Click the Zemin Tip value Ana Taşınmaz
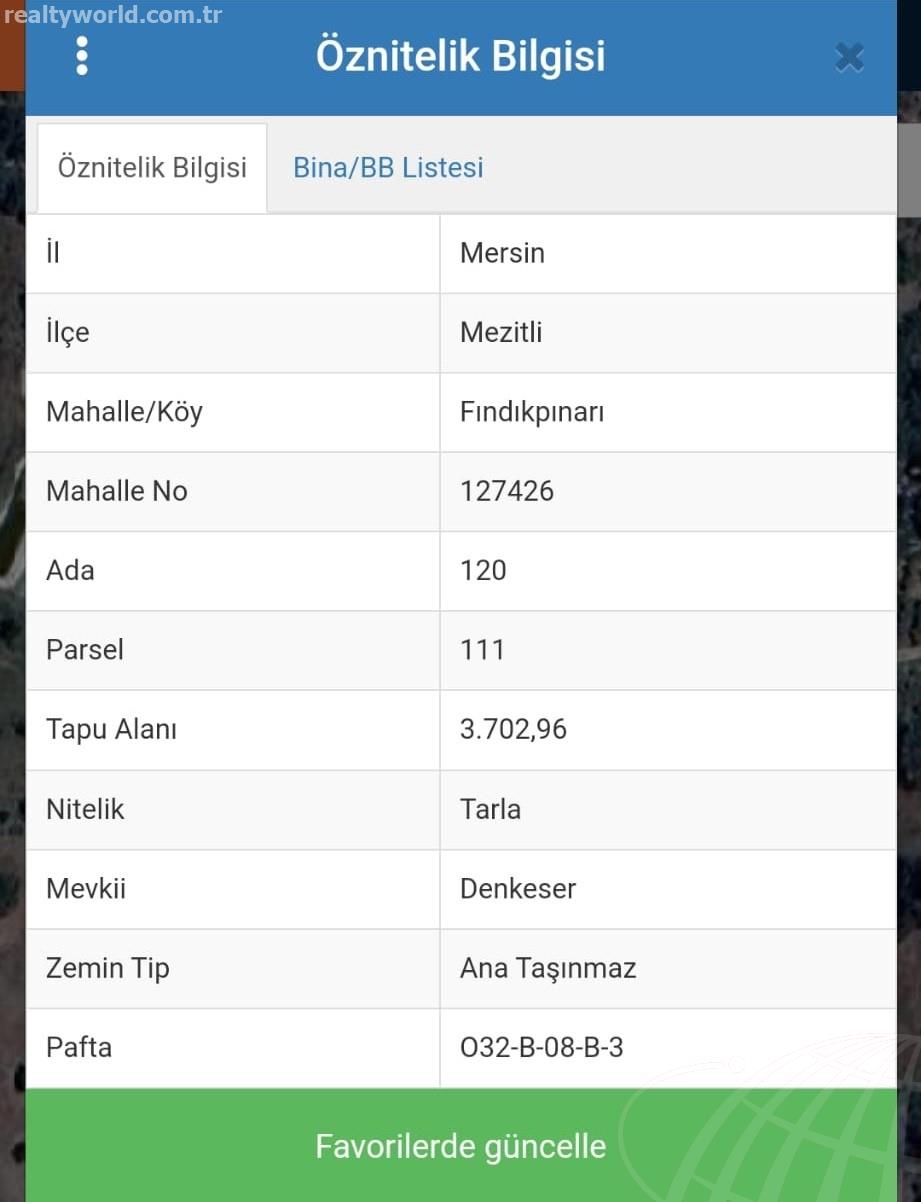Viewport: 921px width, 1202px height. click(x=548, y=968)
